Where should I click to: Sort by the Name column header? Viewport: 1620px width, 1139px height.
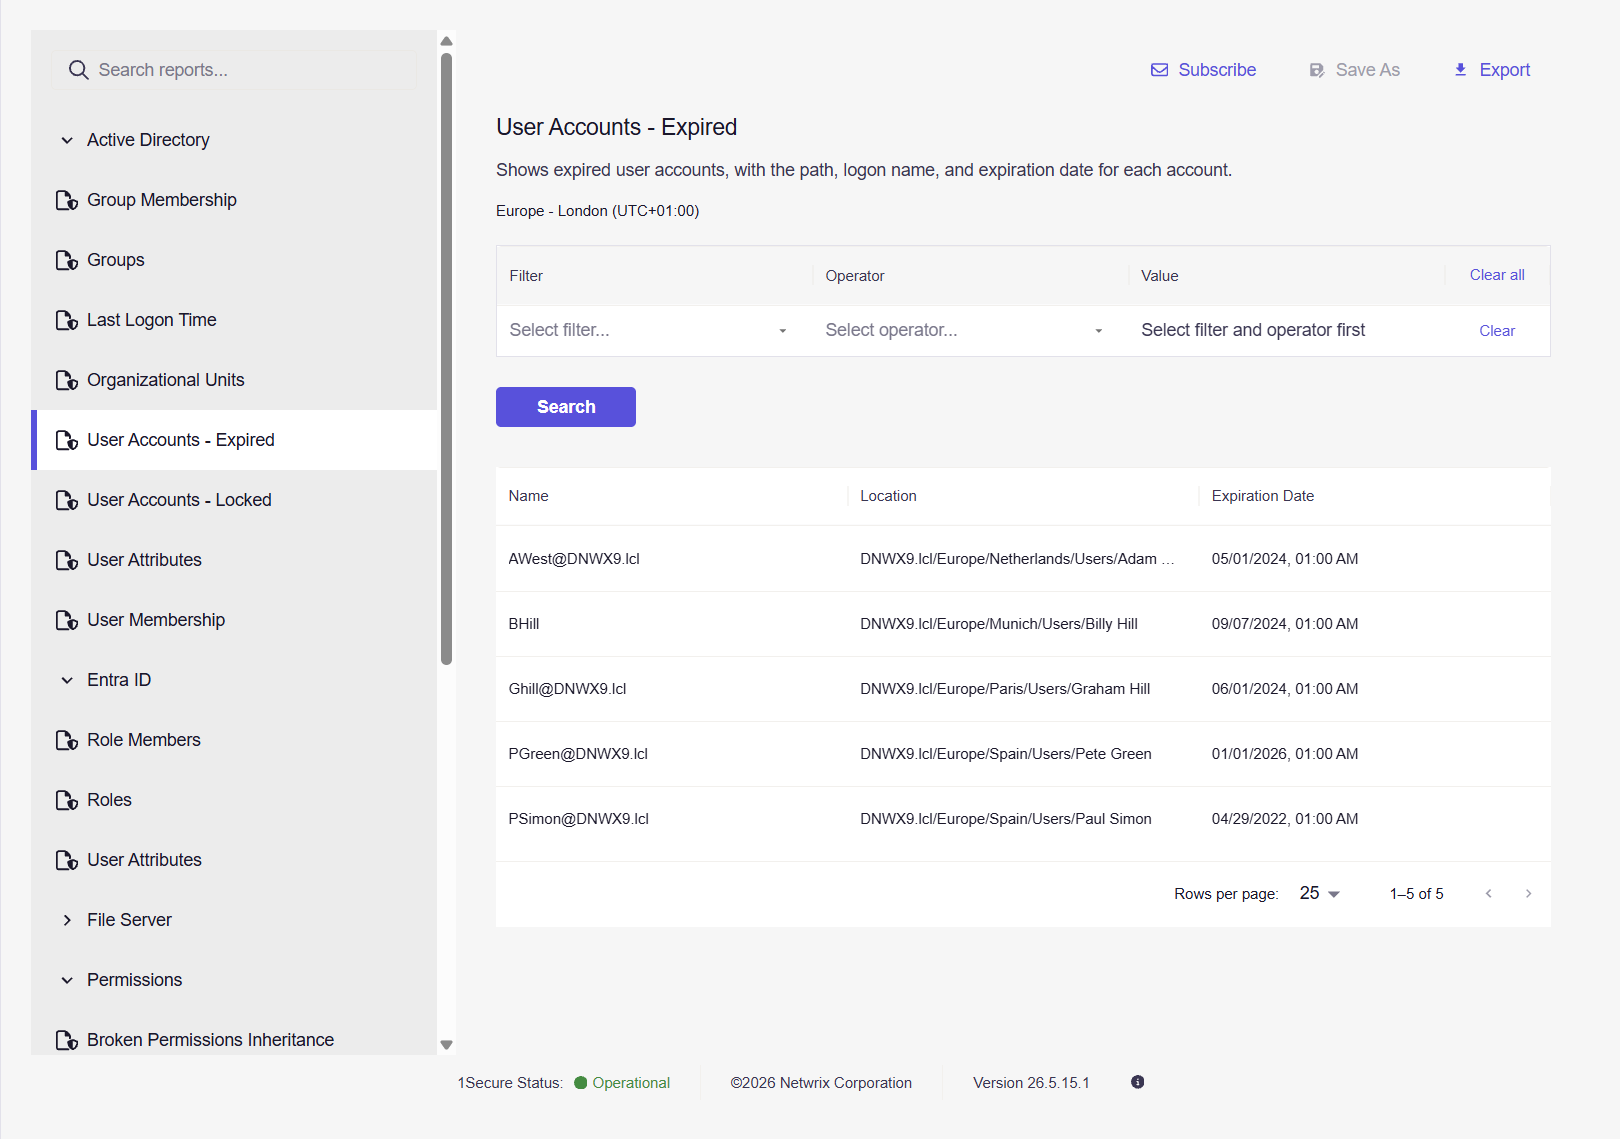coord(528,496)
